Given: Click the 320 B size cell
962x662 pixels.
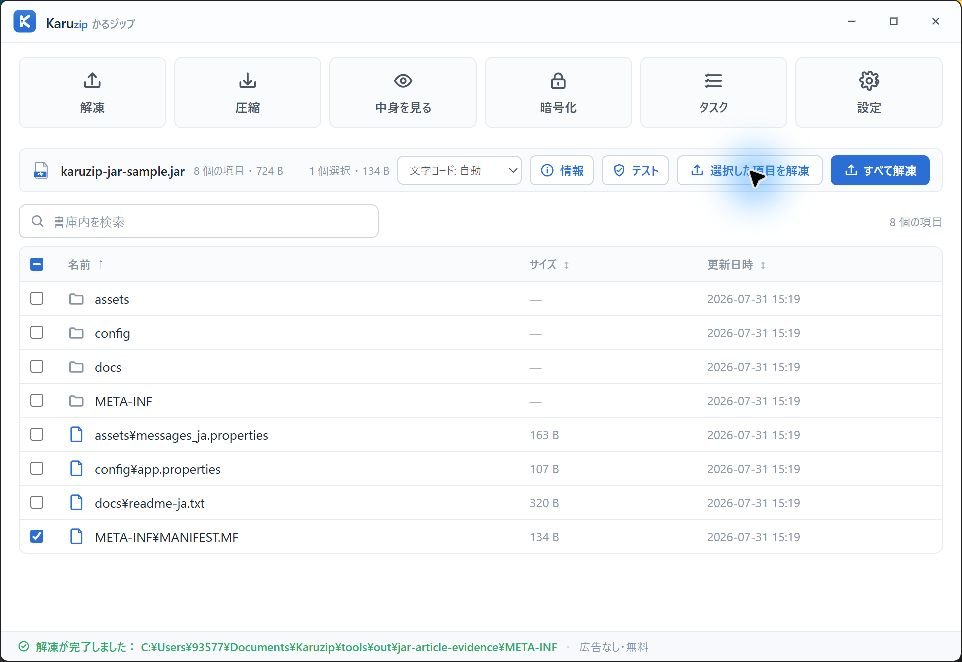Looking at the screenshot, I should [544, 503].
